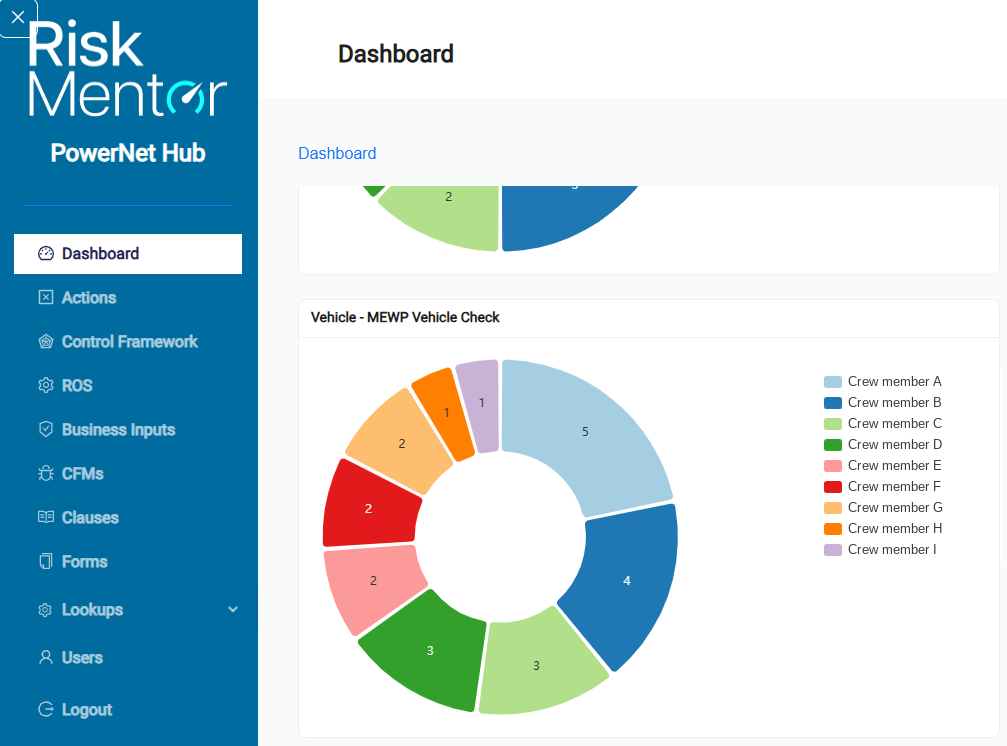This screenshot has height=746, width=1007.
Task: Toggle Crew member I legend swatch
Action: click(x=832, y=550)
